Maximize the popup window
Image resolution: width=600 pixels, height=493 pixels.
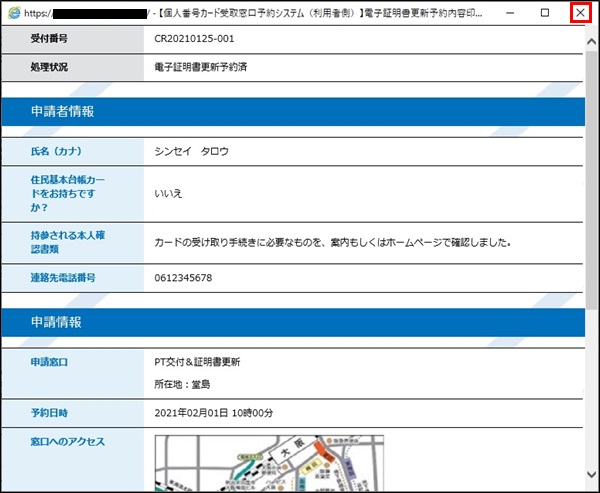coord(544,14)
